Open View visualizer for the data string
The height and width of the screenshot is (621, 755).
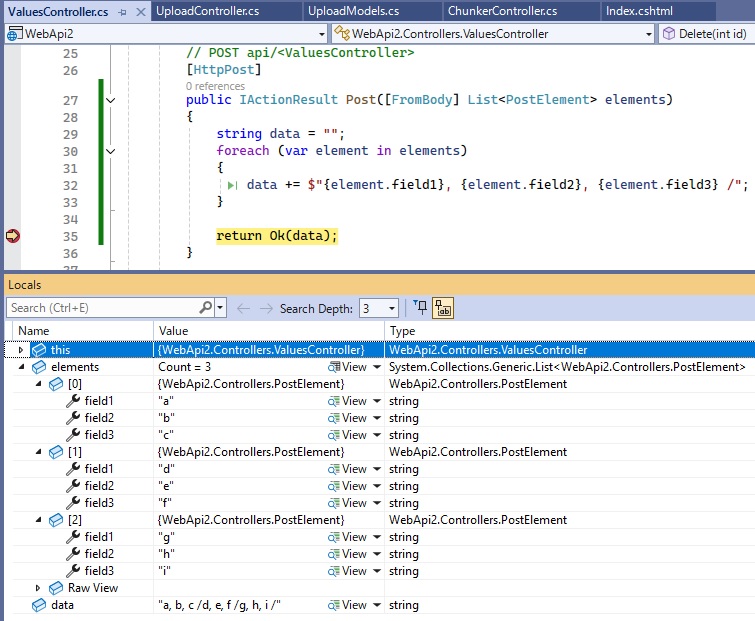point(347,605)
